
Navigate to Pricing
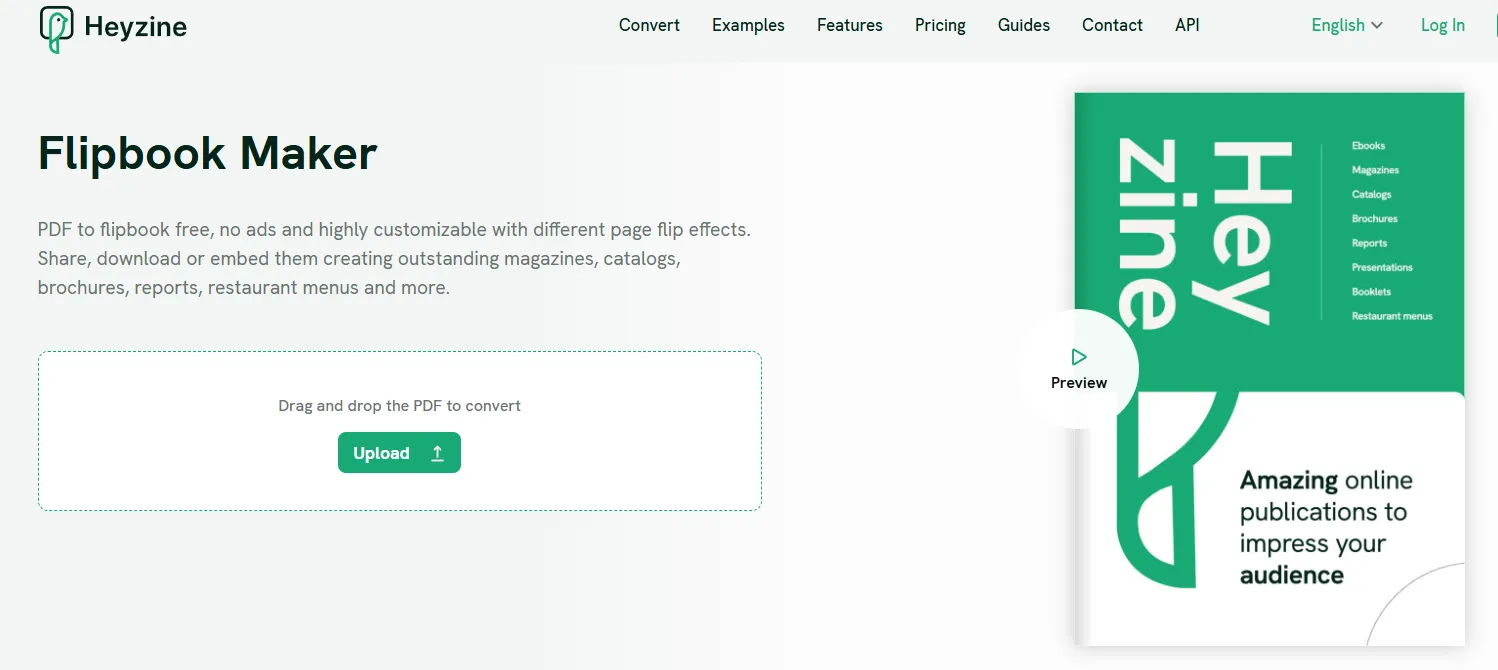(x=940, y=26)
